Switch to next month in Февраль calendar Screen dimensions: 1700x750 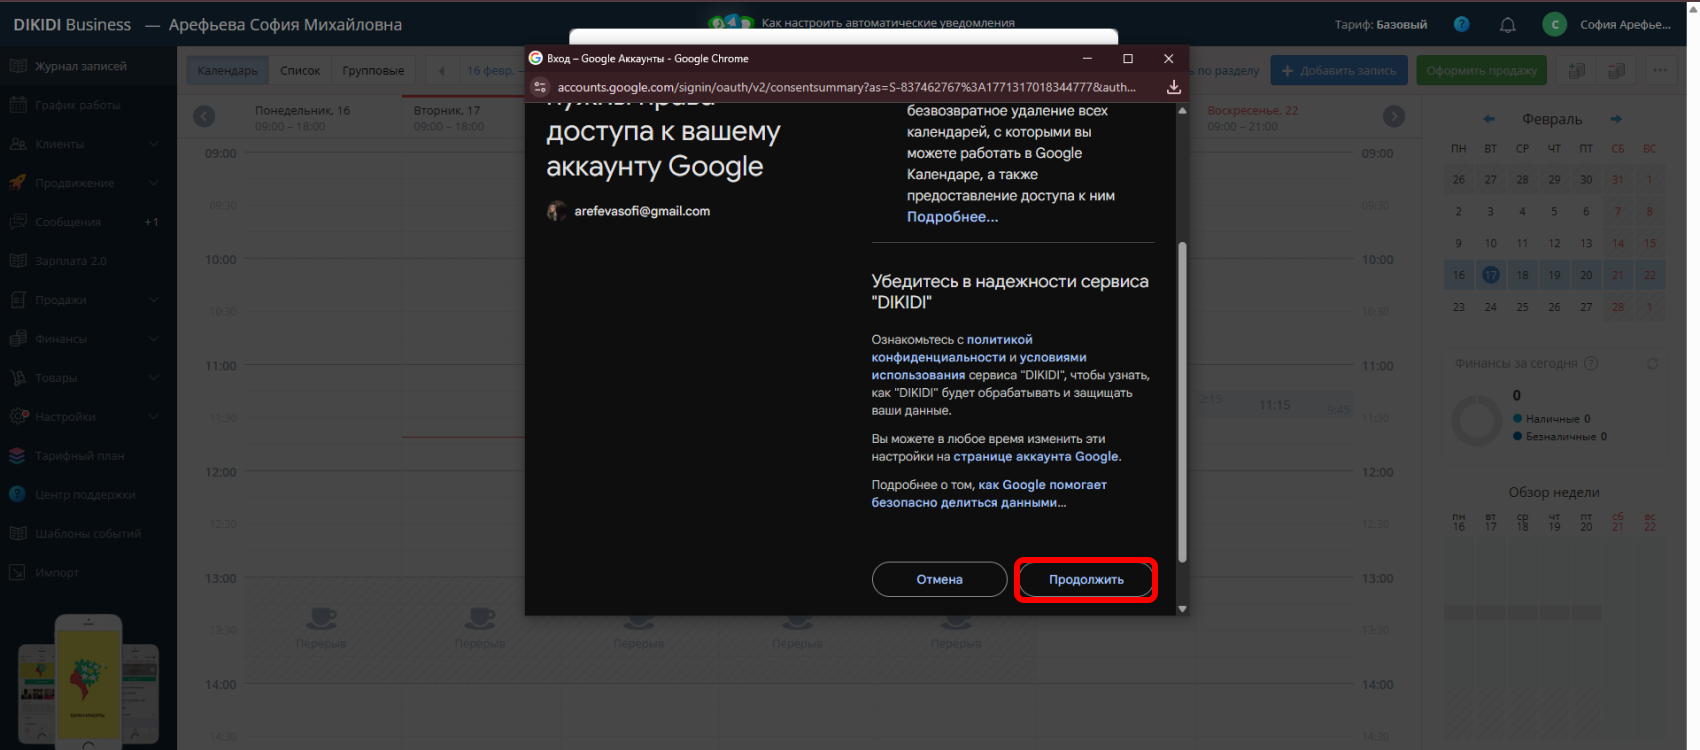[x=1615, y=119]
